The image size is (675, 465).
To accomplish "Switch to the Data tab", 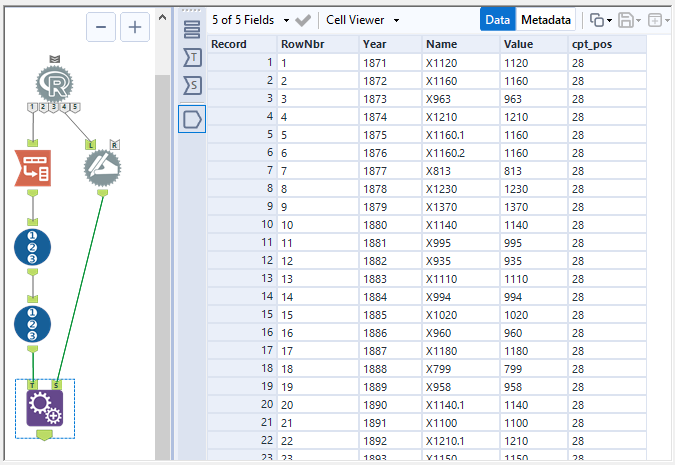I will pyautogui.click(x=498, y=20).
